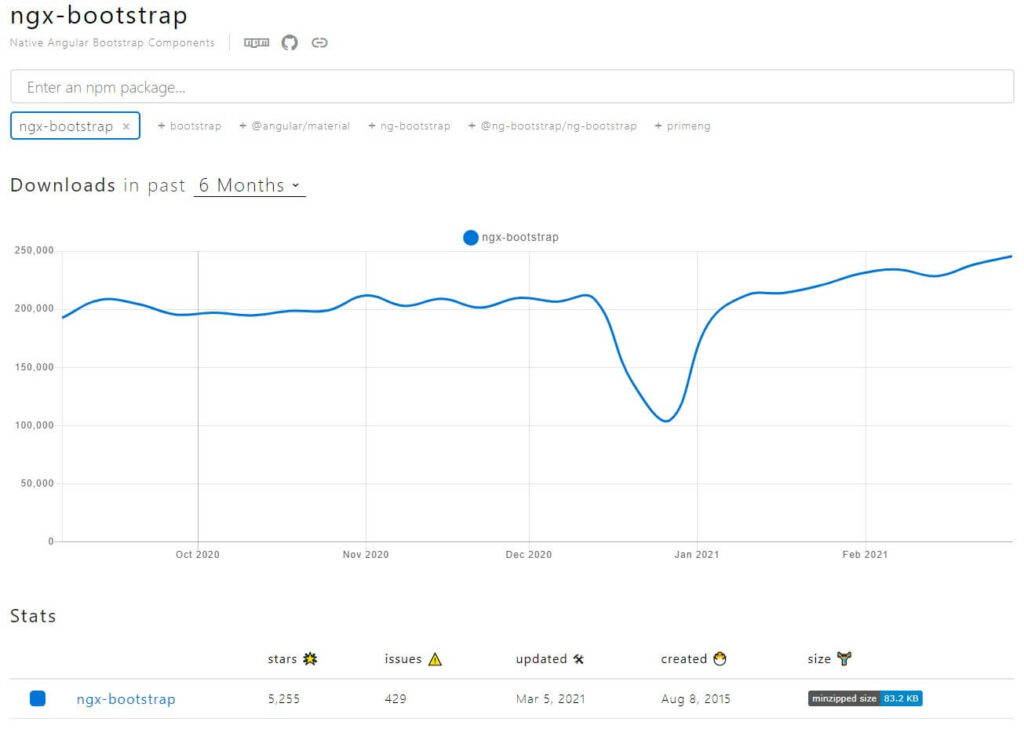Viewport: 1024px width, 729px height.
Task: Click the updated tools icon
Action: point(579,659)
